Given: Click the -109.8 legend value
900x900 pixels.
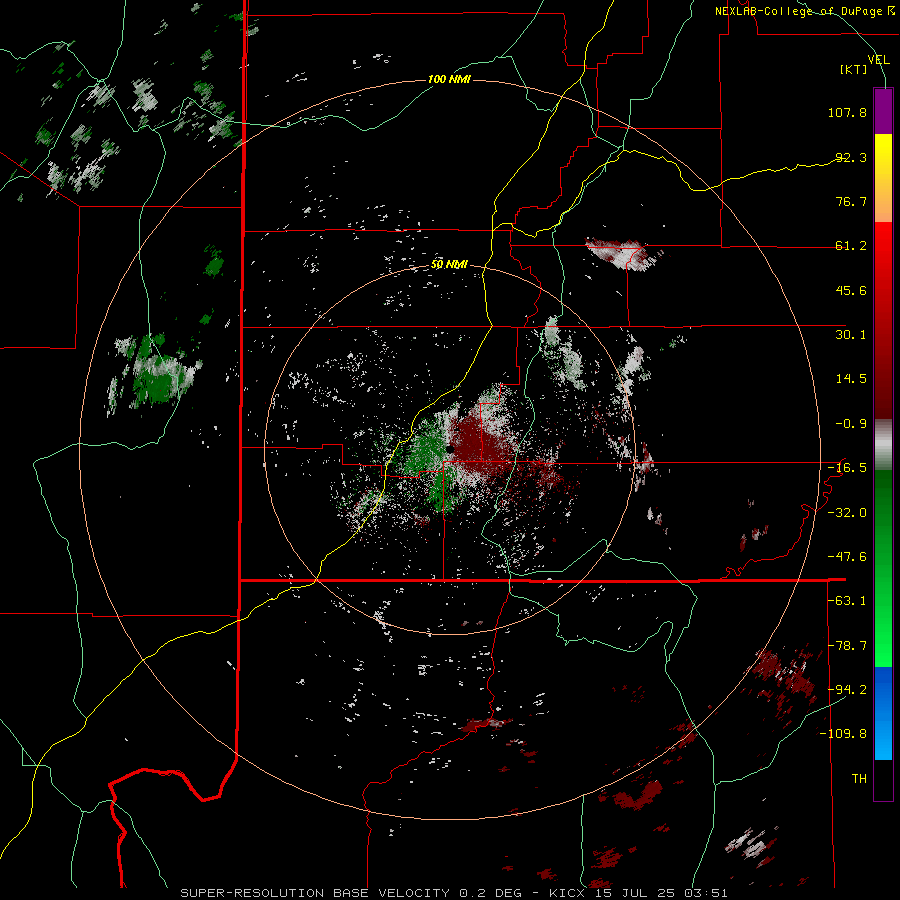Looking at the screenshot, I should click(x=844, y=734).
